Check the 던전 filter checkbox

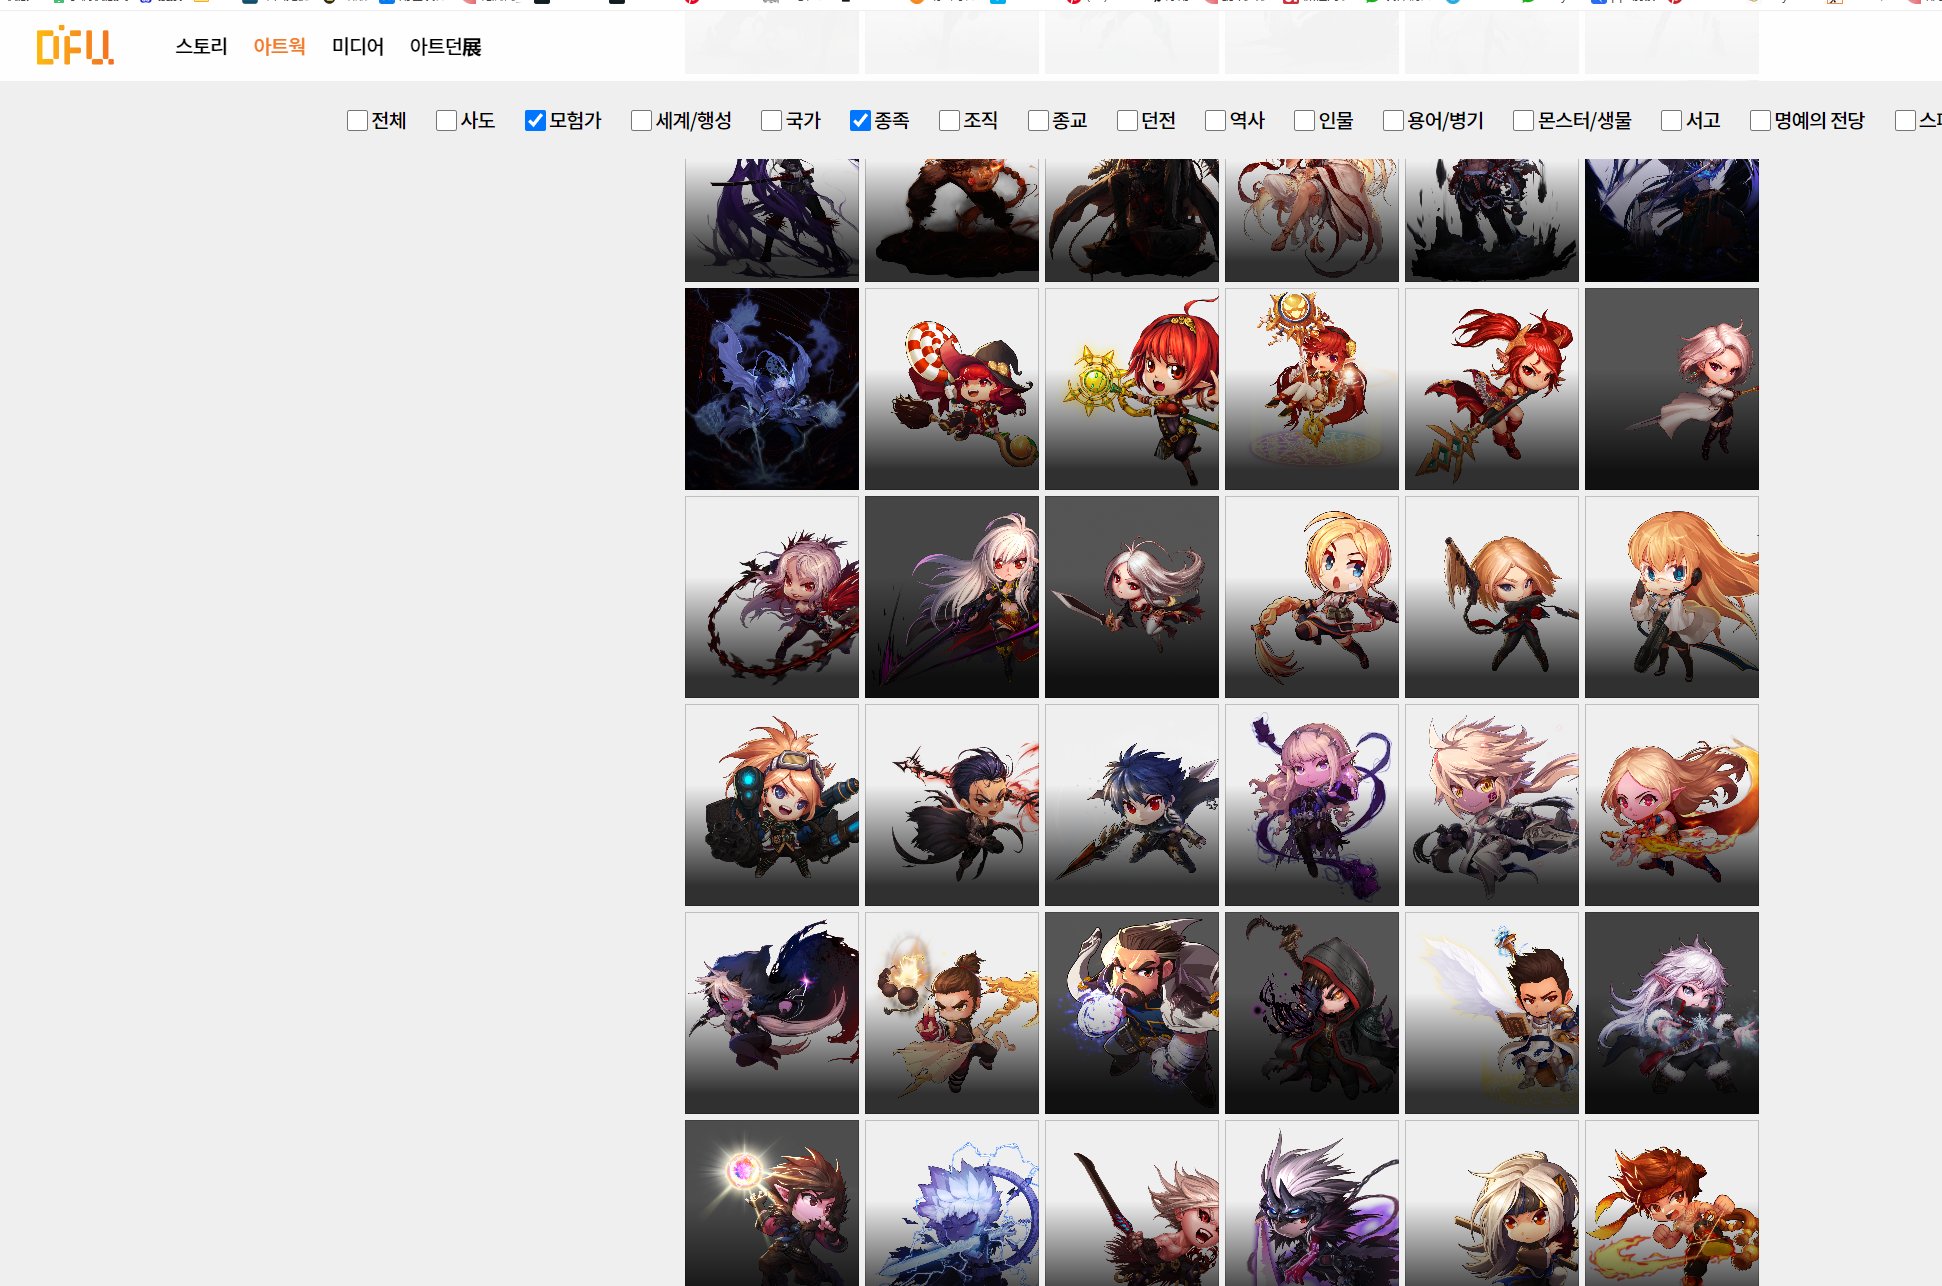tap(1127, 121)
